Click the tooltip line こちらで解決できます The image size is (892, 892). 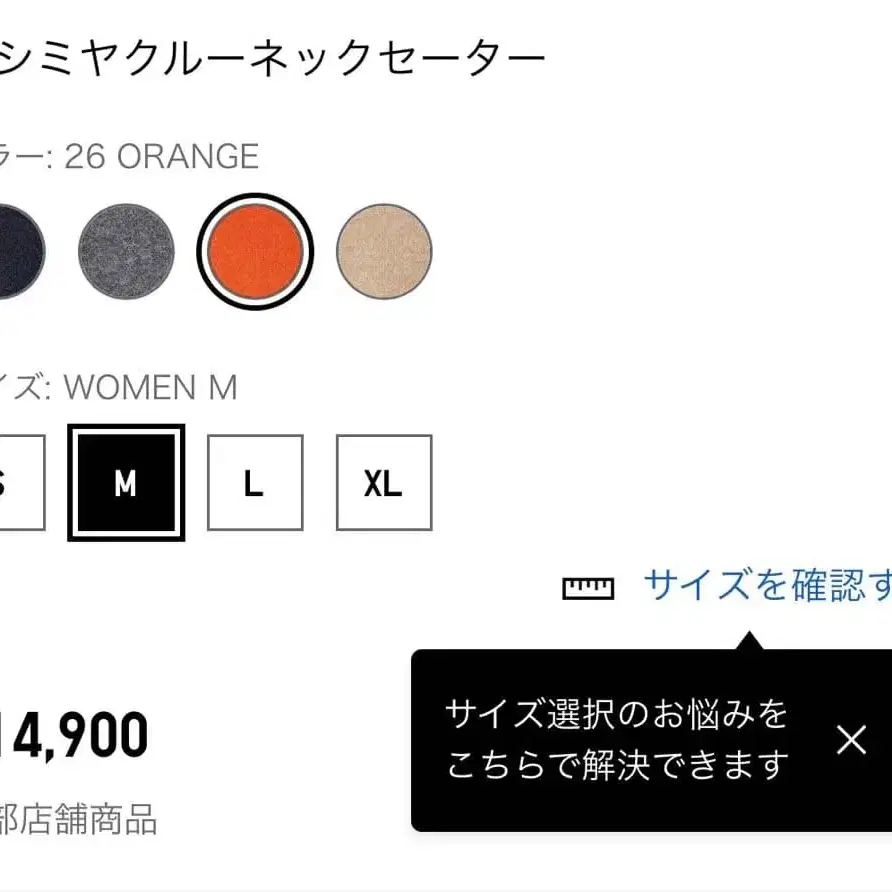617,765
